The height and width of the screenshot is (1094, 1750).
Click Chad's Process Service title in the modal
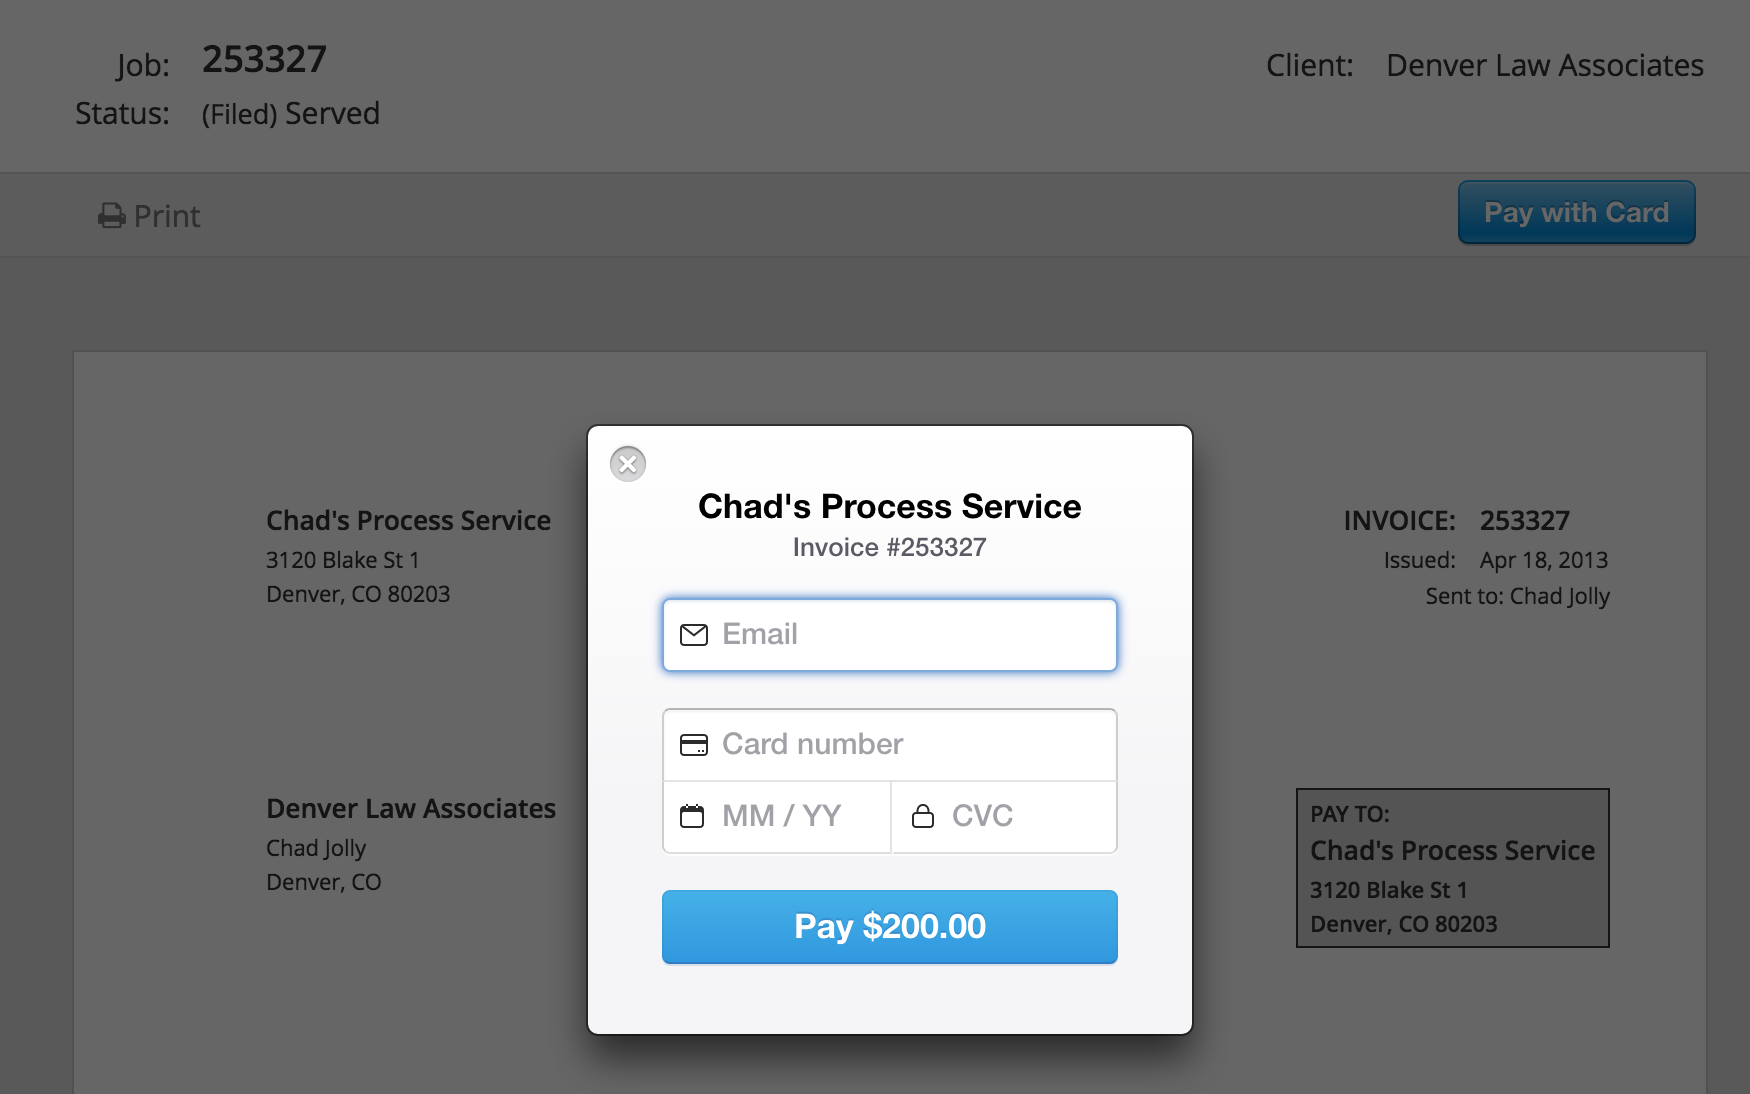[x=888, y=507]
